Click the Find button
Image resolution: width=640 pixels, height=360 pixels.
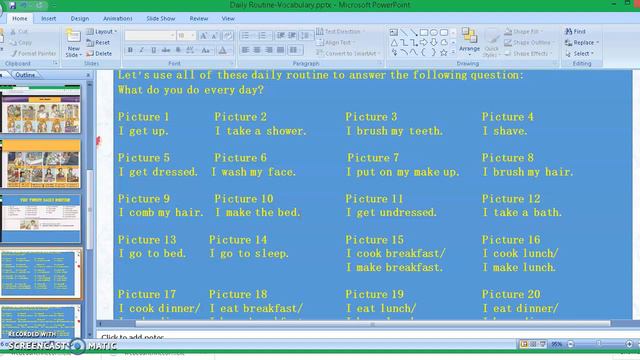click(x=575, y=31)
